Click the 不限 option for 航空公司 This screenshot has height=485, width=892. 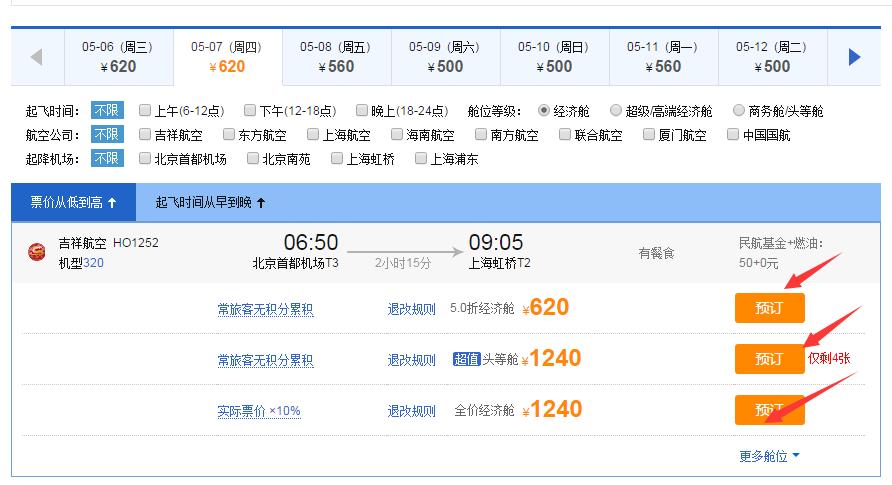(x=107, y=135)
